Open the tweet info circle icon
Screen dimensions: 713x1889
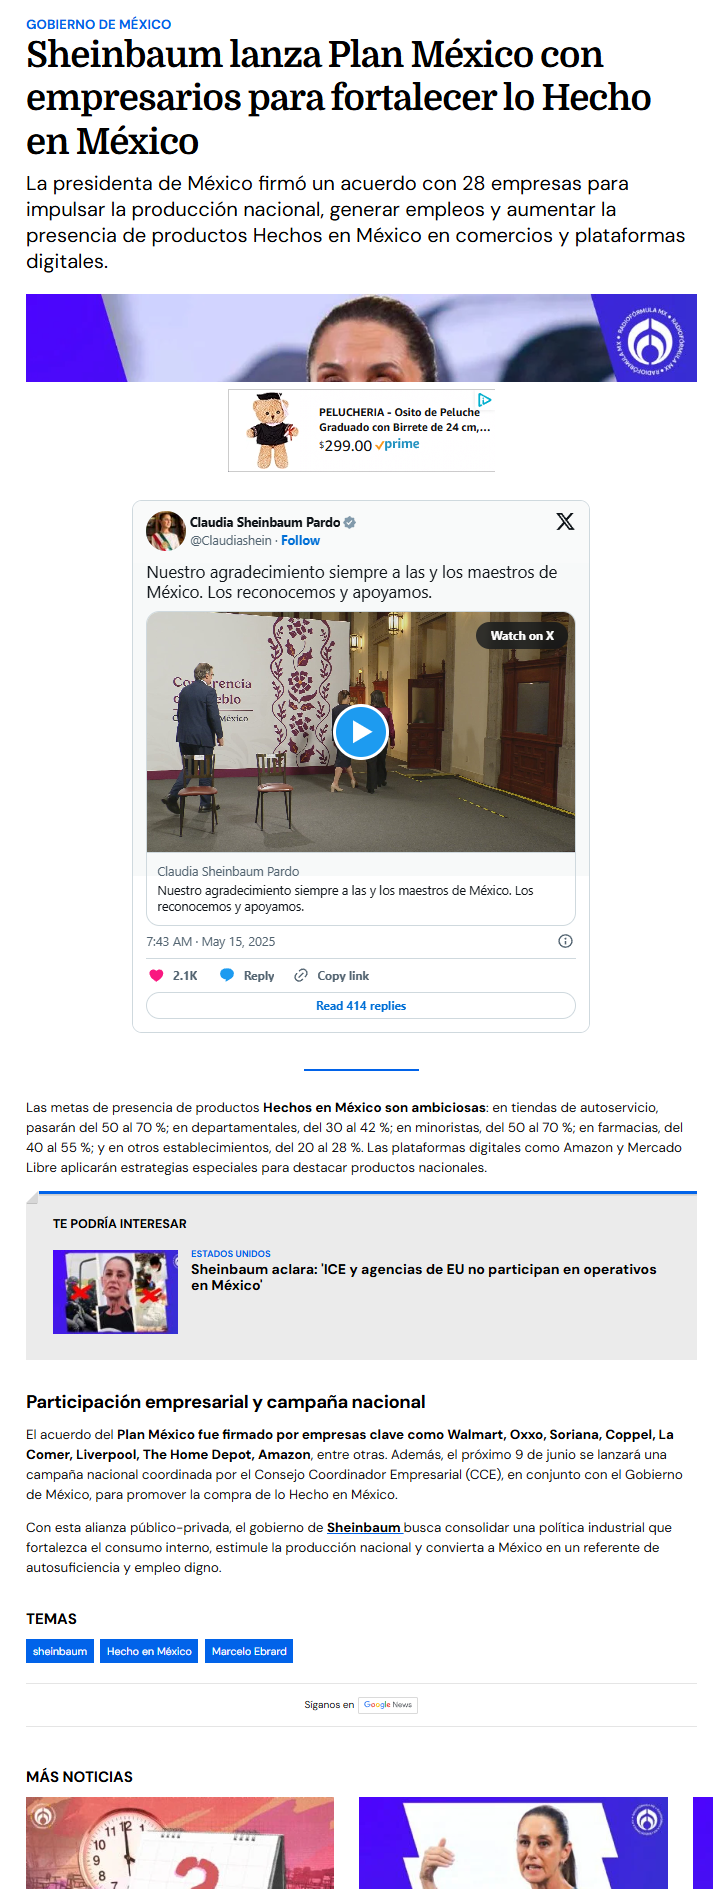tap(565, 941)
